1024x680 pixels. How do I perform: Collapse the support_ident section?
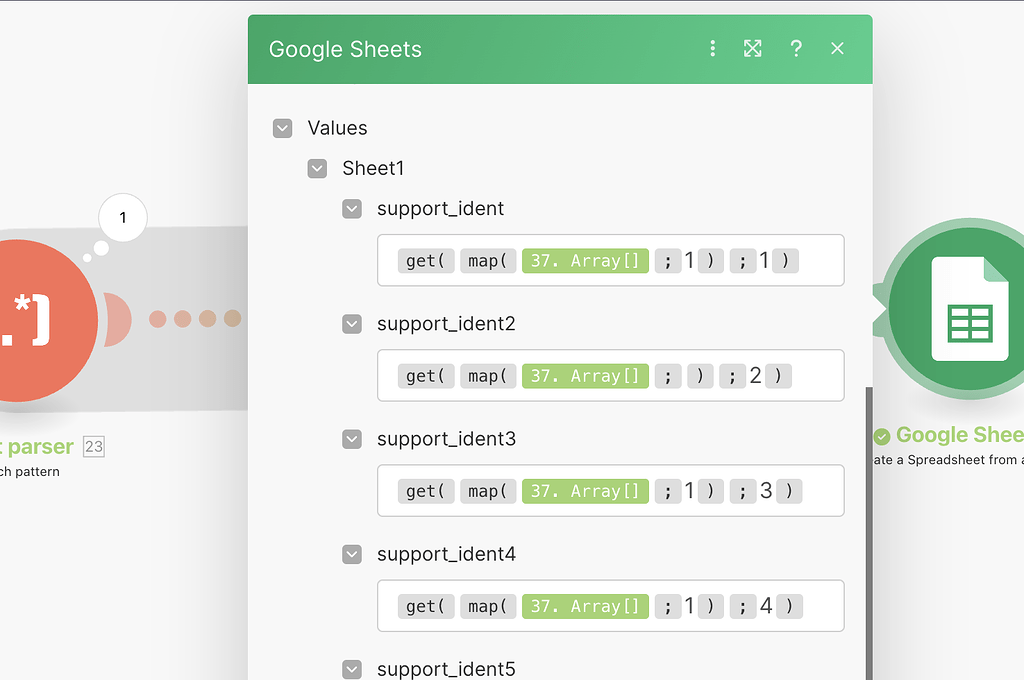click(351, 209)
